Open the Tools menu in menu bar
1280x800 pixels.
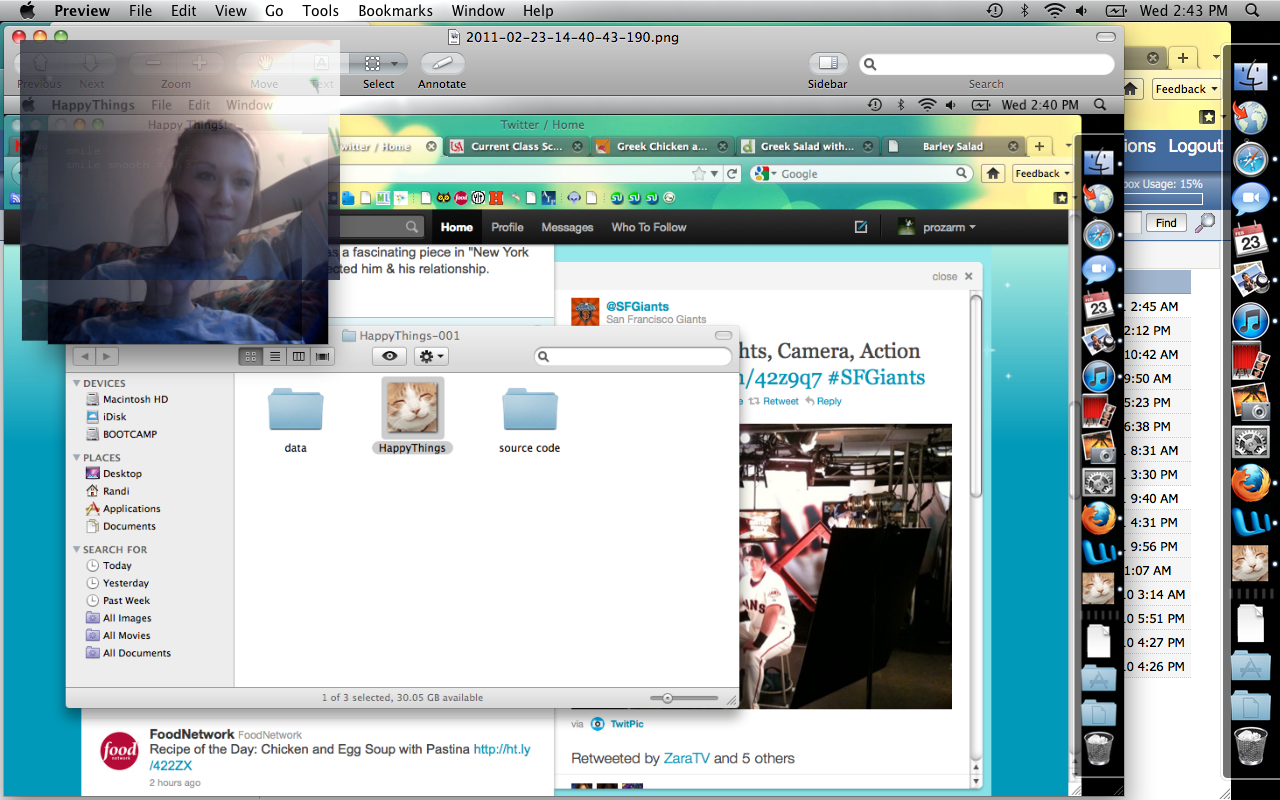pos(320,11)
